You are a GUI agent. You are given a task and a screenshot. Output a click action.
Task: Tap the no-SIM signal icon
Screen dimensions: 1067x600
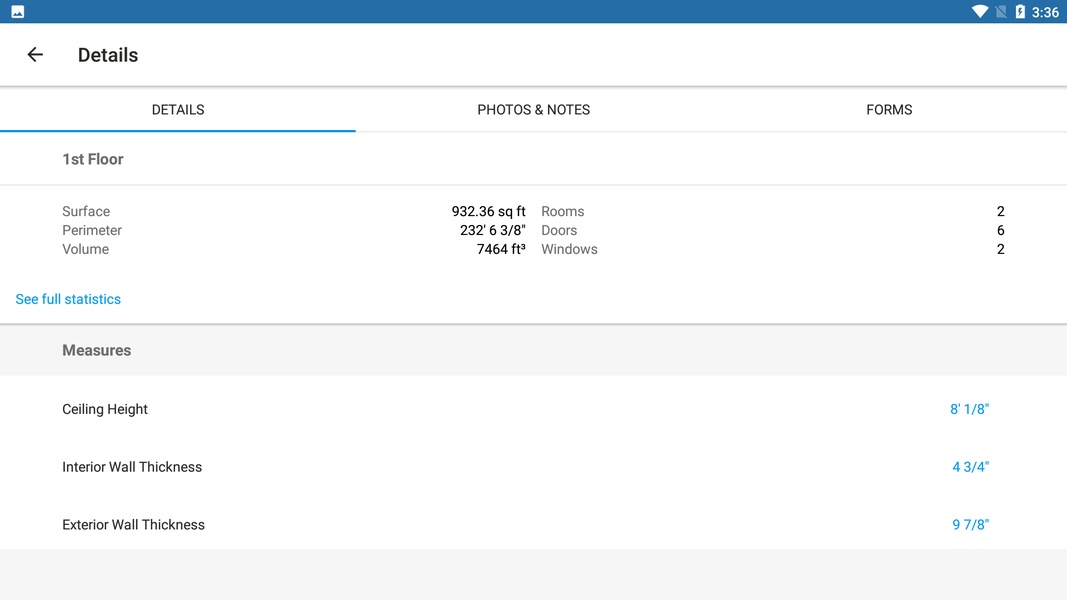(1001, 12)
